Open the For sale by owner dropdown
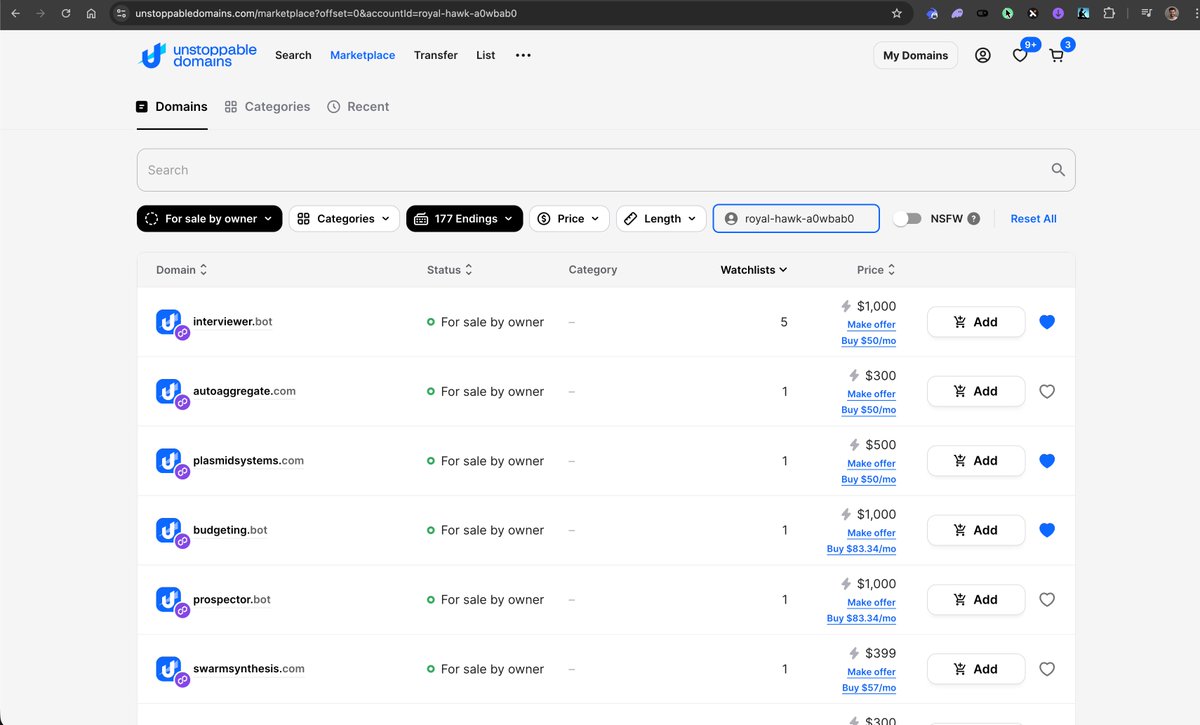Screen dimensions: 1200x725 click(x=210, y=219)
